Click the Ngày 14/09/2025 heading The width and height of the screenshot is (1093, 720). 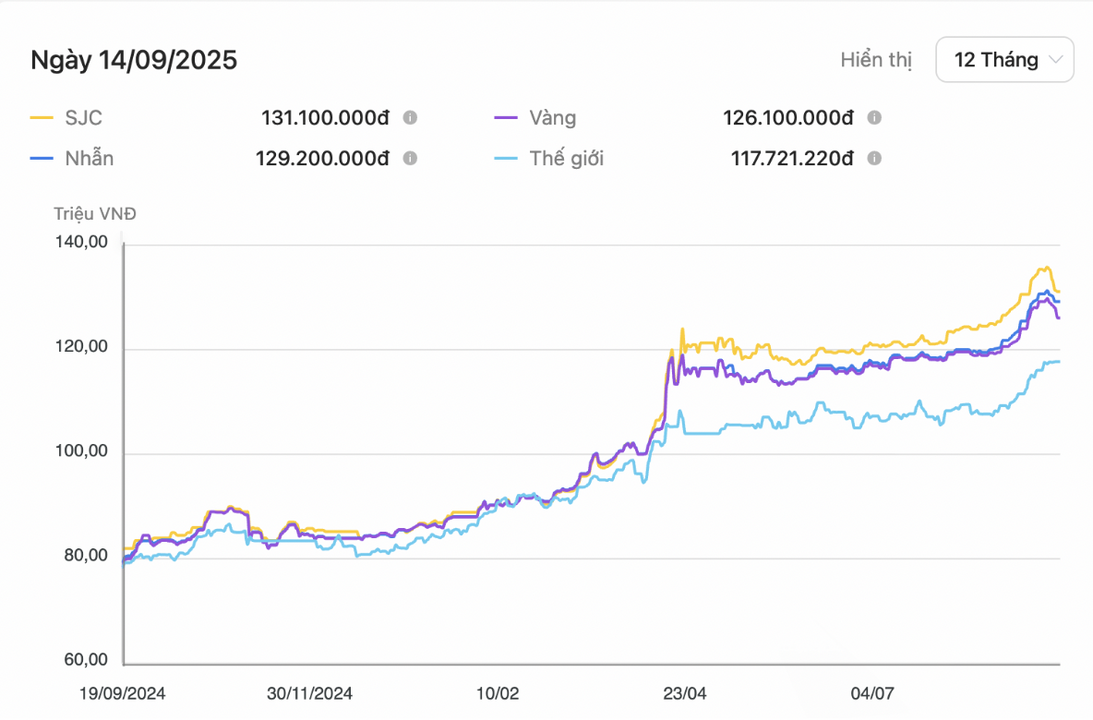[134, 60]
